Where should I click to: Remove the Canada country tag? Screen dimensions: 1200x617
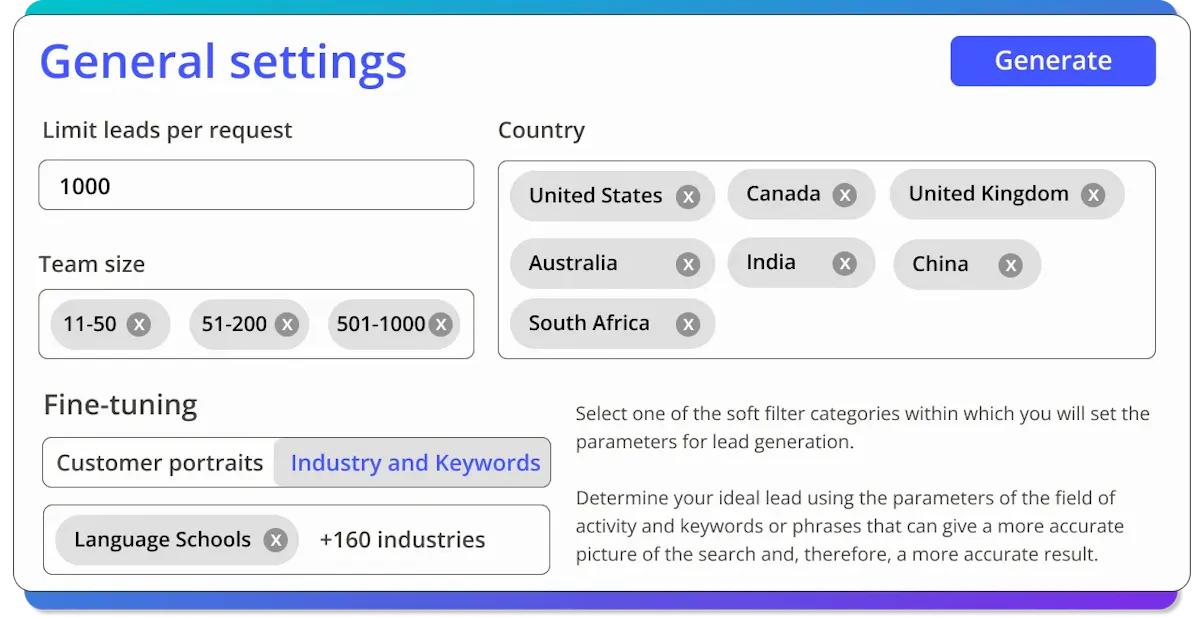[x=845, y=195]
